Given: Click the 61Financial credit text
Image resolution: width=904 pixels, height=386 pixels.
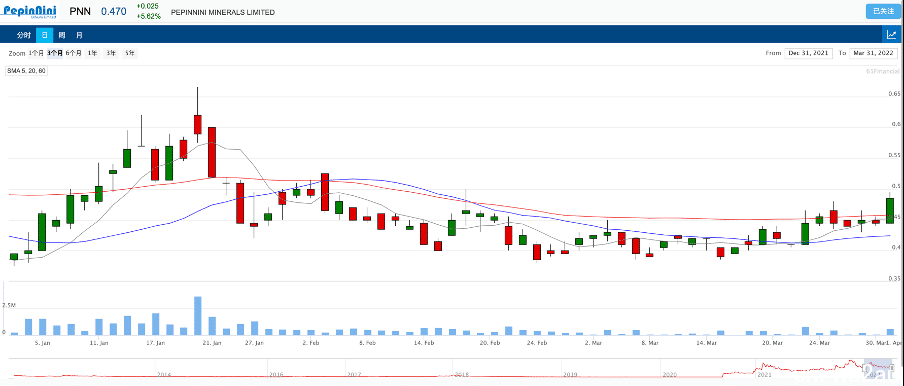Looking at the screenshot, I should (883, 71).
